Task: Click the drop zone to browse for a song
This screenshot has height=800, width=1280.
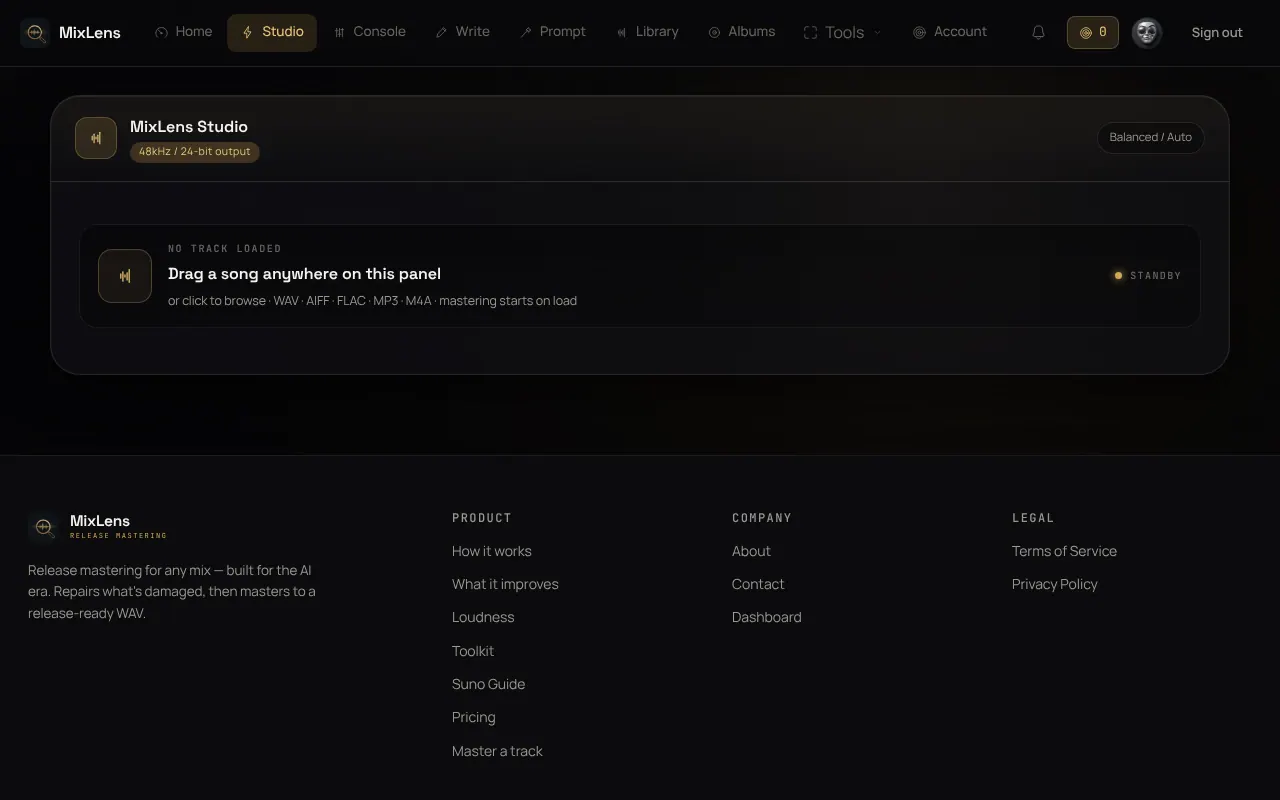Action: 640,276
